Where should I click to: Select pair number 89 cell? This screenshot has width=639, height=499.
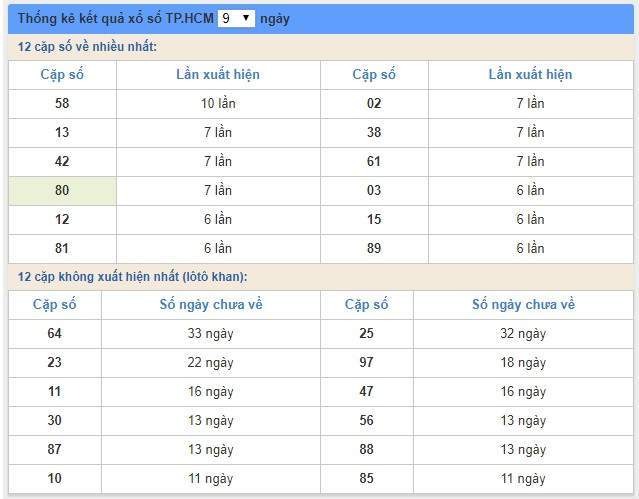tap(374, 248)
